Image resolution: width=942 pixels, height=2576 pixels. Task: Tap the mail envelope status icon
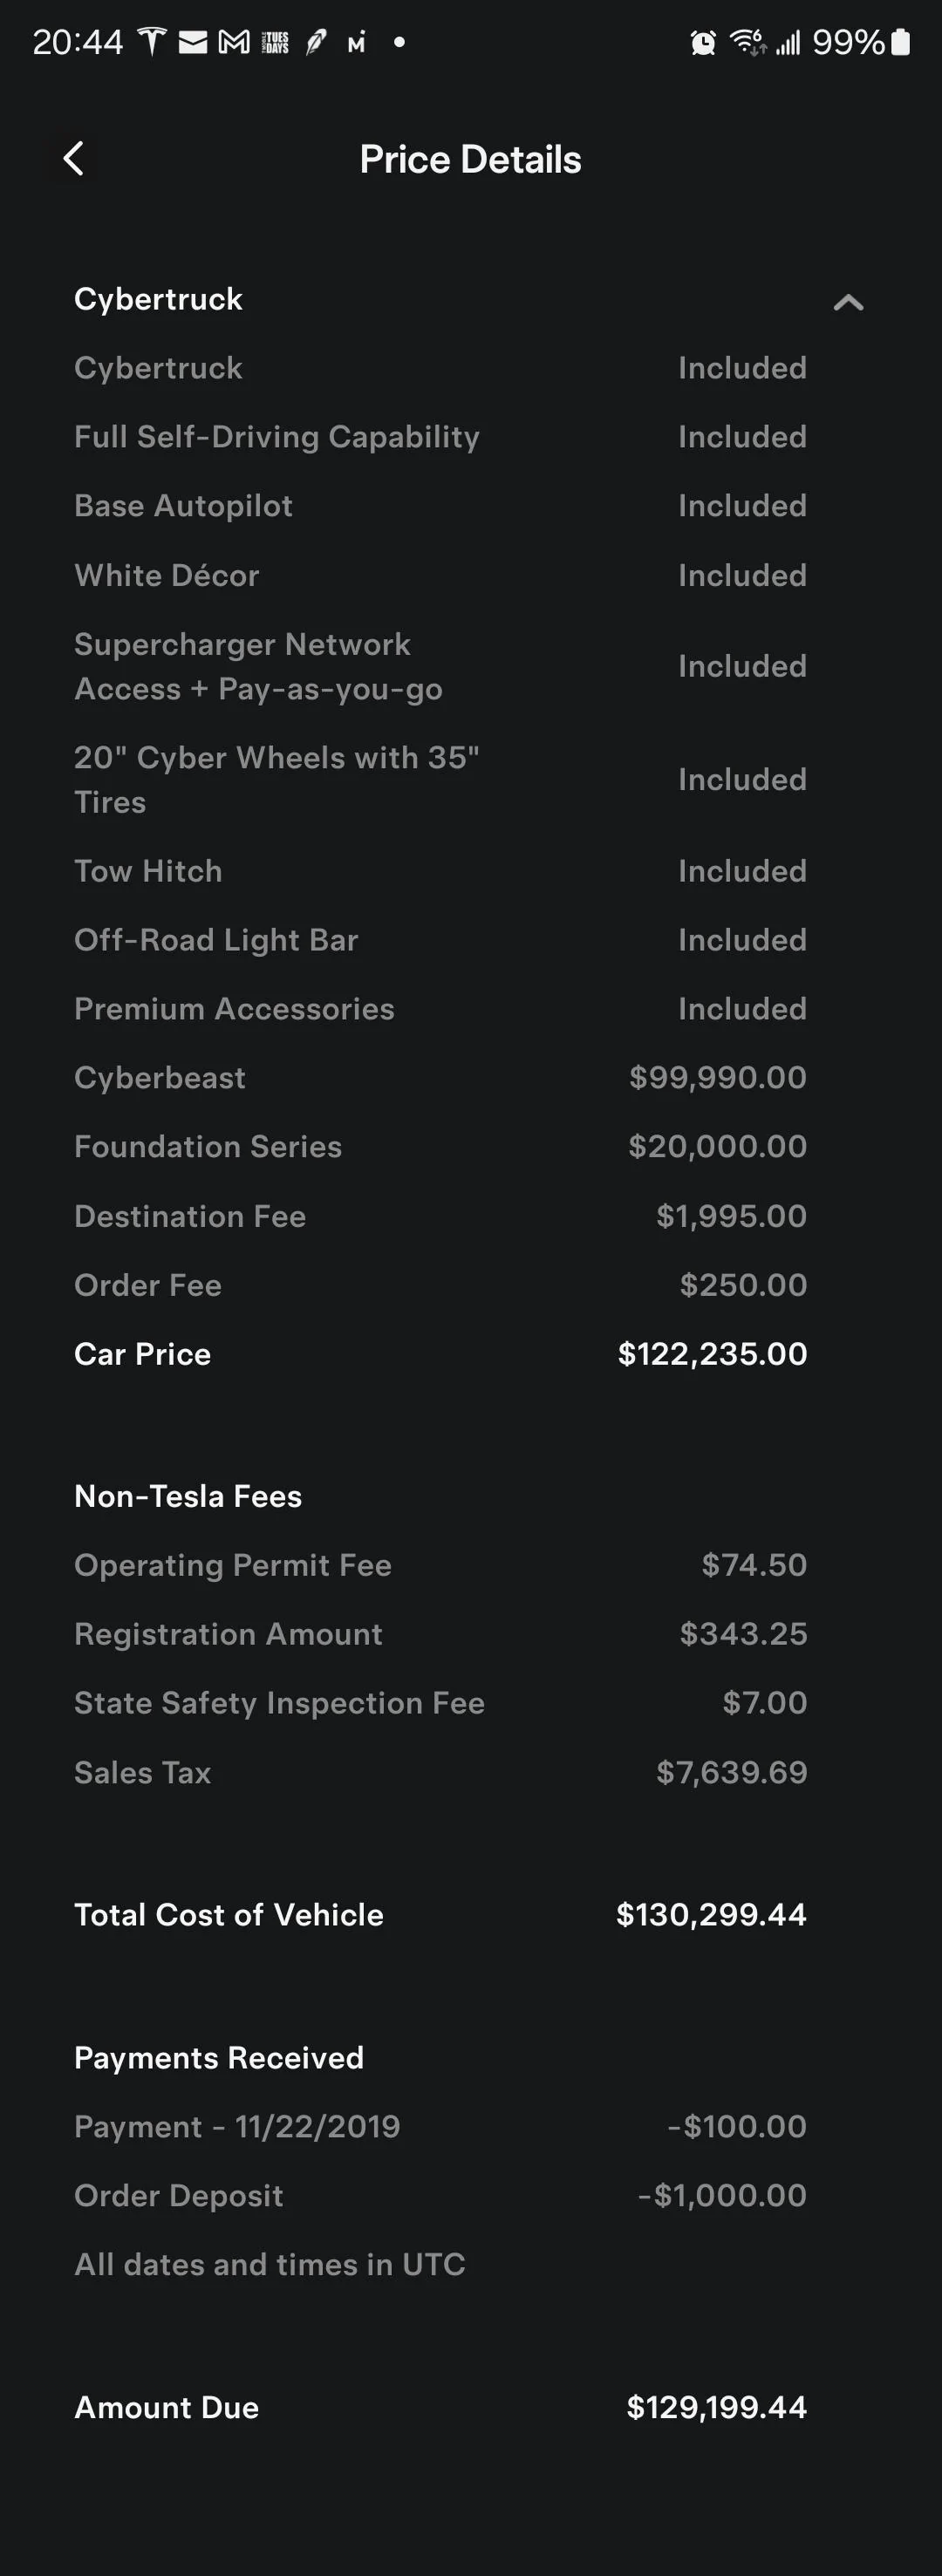coord(193,42)
